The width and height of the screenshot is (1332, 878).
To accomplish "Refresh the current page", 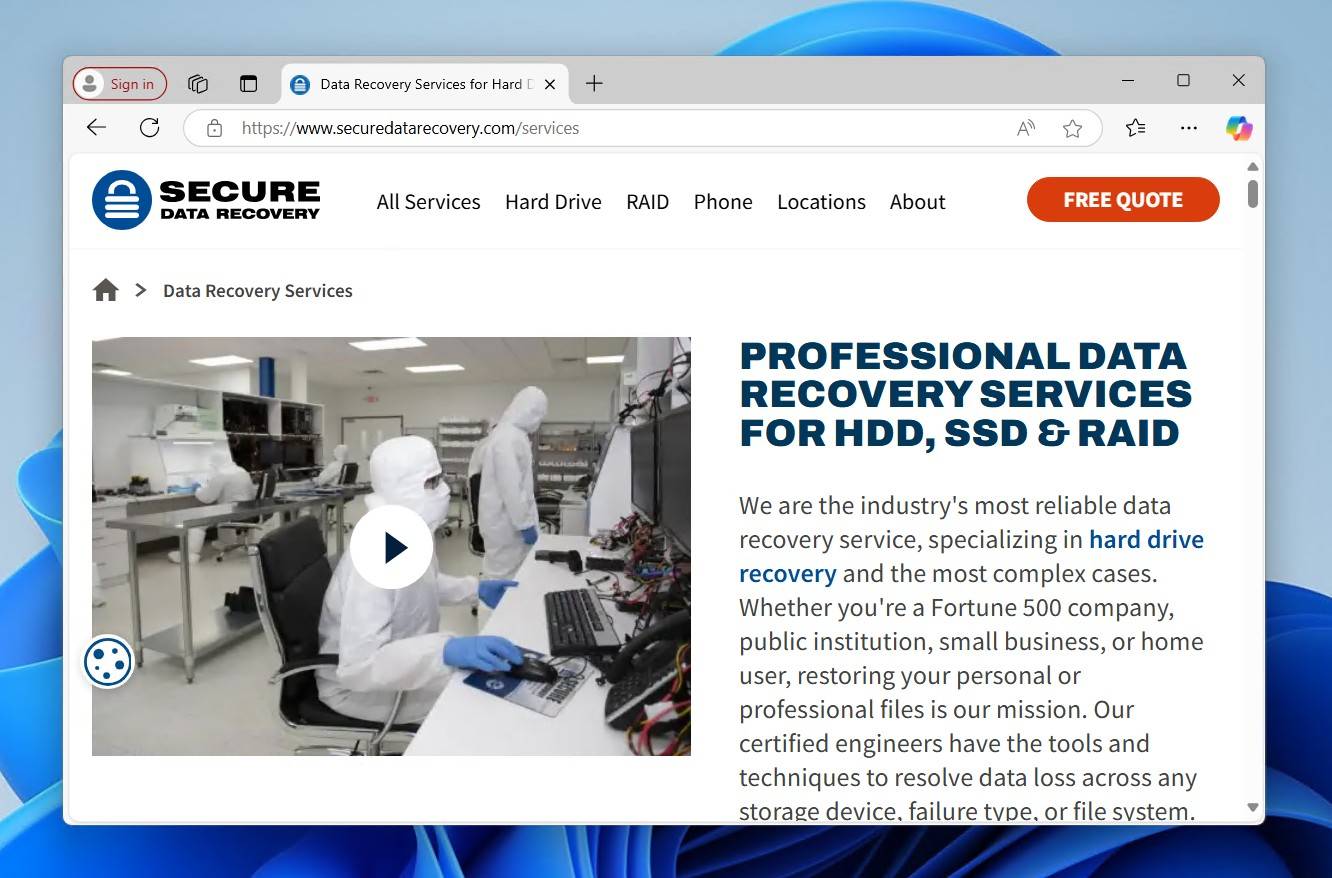I will 150,128.
